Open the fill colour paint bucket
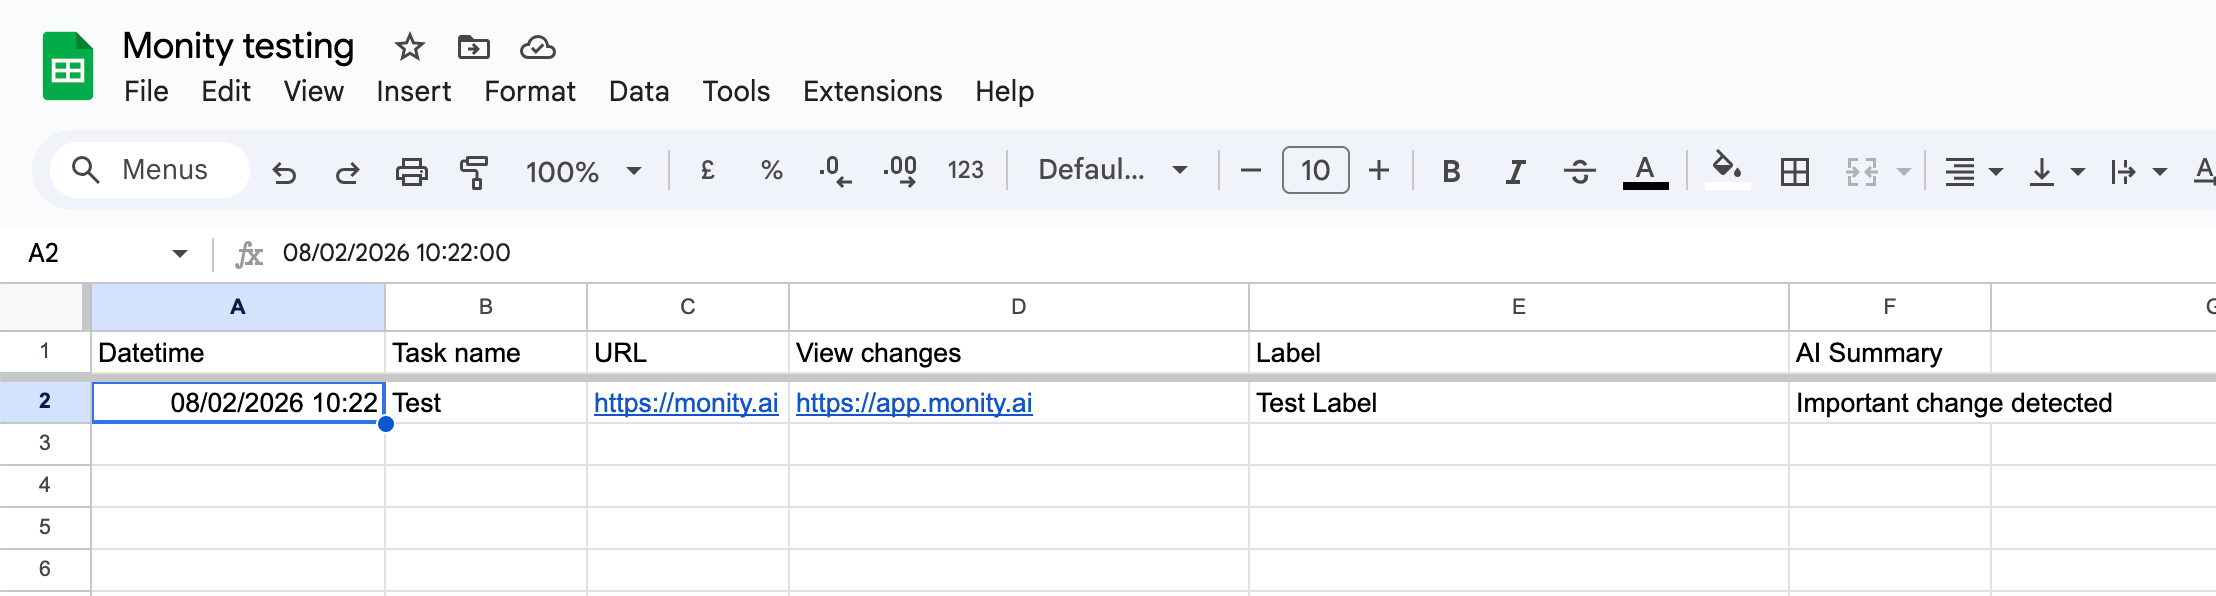This screenshot has width=2216, height=596. [1727, 169]
